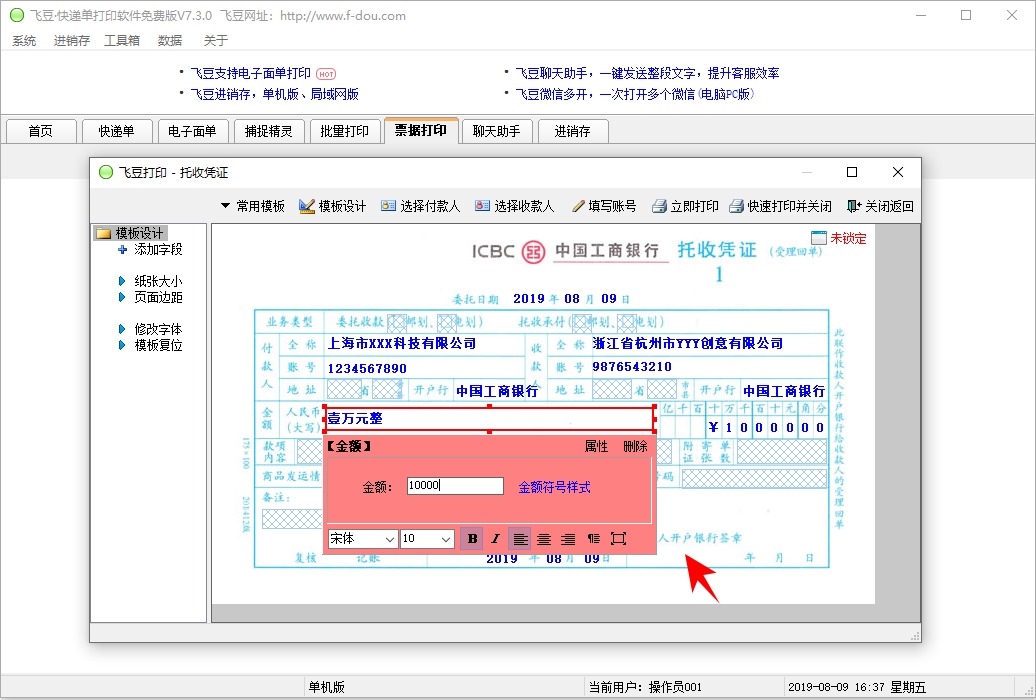Open the 常用模板 dropdown
1036x700 pixels.
(253, 206)
